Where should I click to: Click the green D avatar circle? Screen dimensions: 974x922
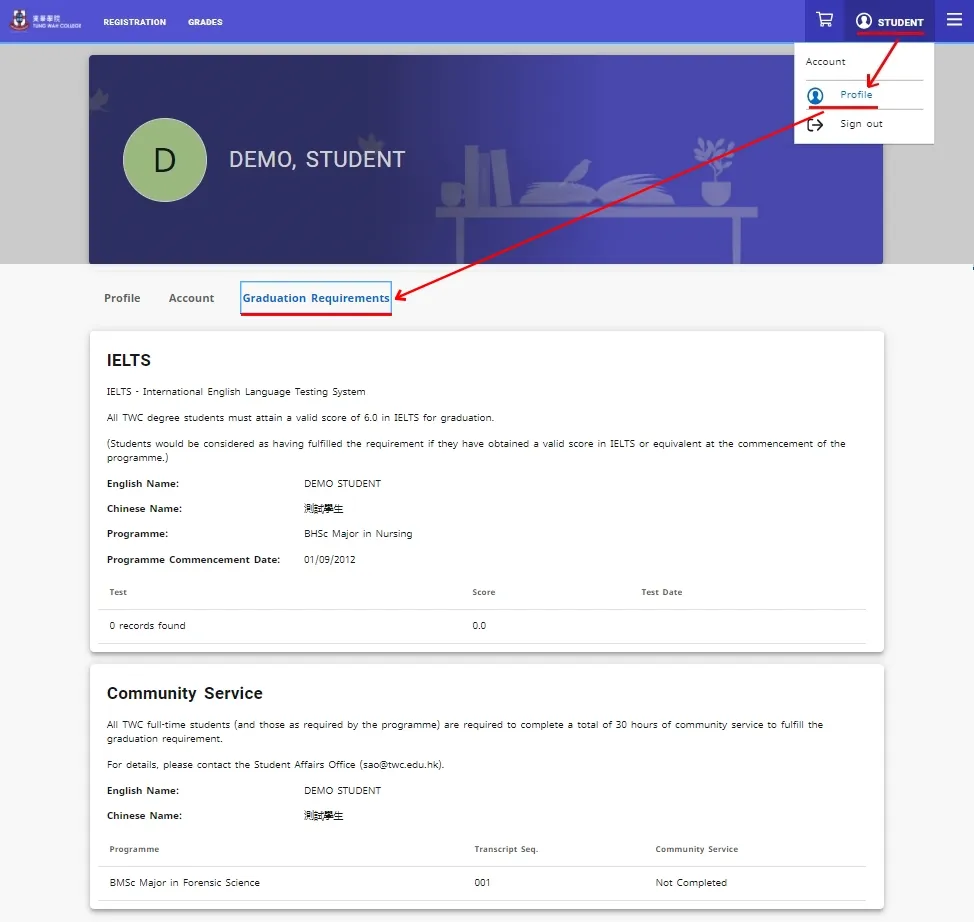tap(164, 160)
